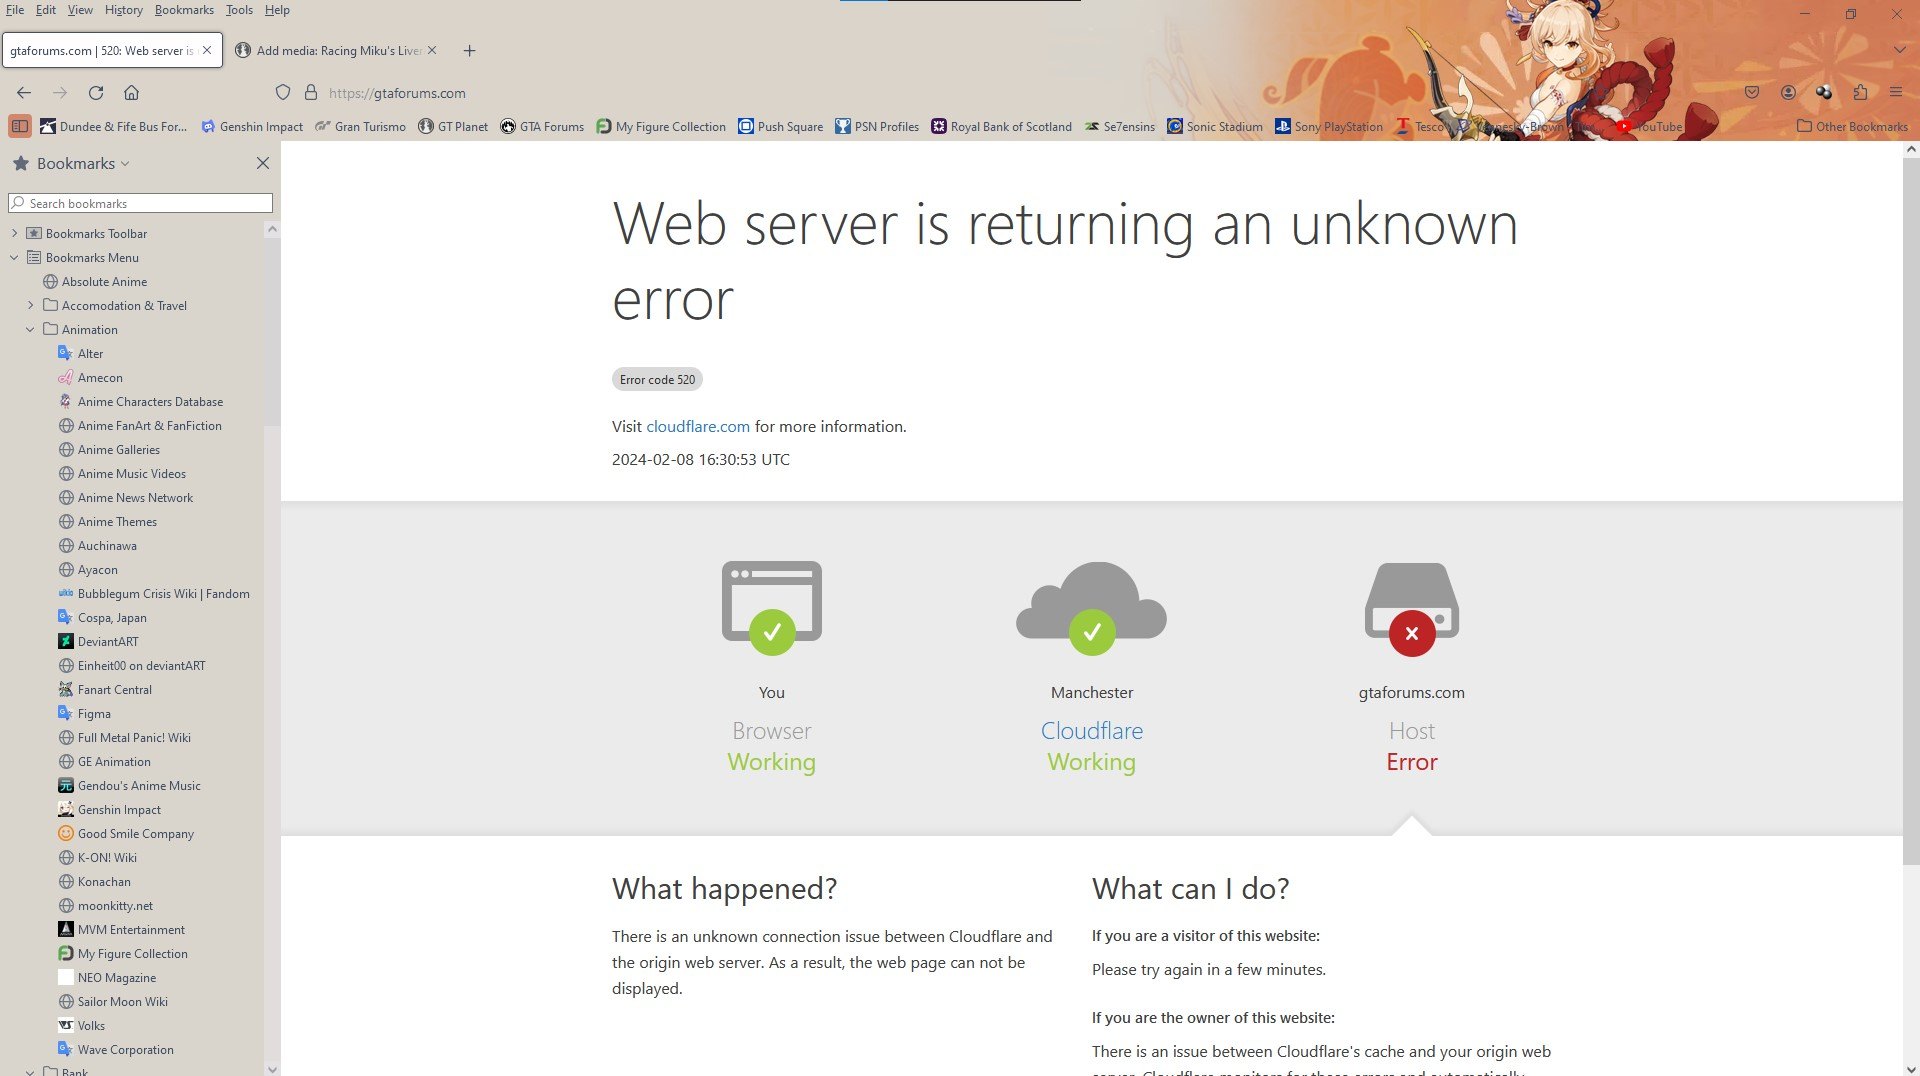This screenshot has height=1076, width=1920.
Task: Open Sailor Moon Wiki sidebar bookmark
Action: (122, 1001)
